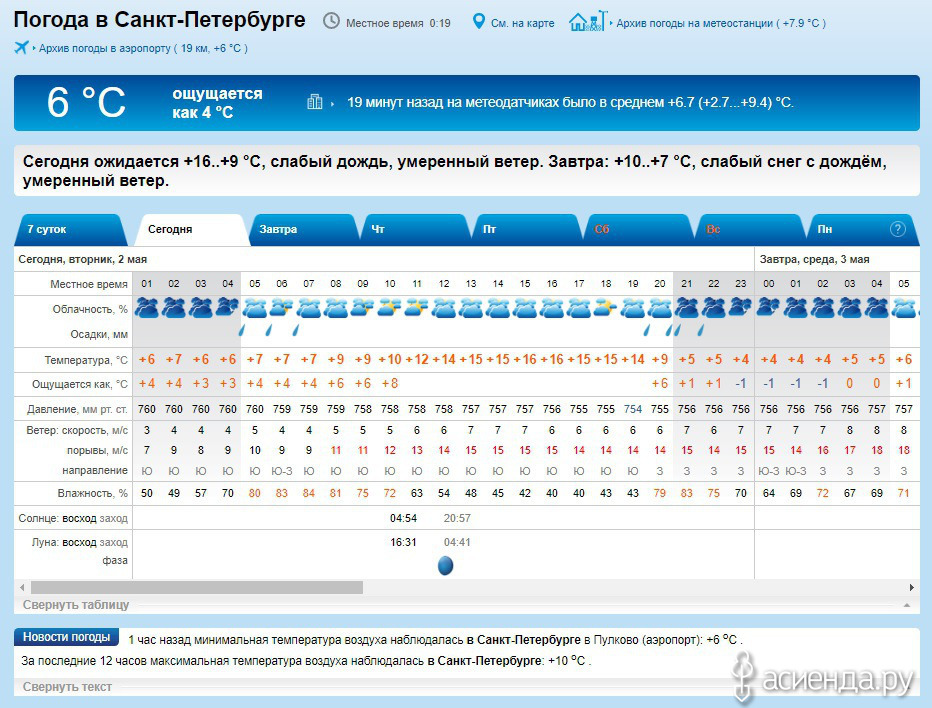
Task: Open Архив погоды на метеостанции link
Action: 694,23
